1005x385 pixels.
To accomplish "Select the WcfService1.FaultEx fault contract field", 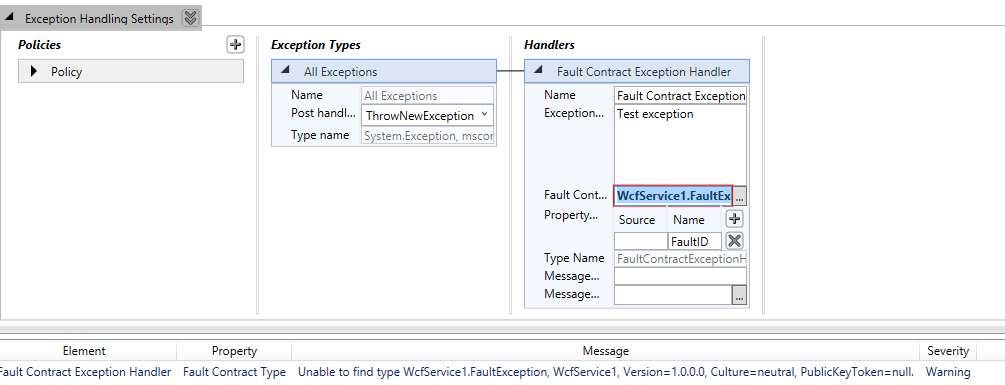I will [672, 196].
